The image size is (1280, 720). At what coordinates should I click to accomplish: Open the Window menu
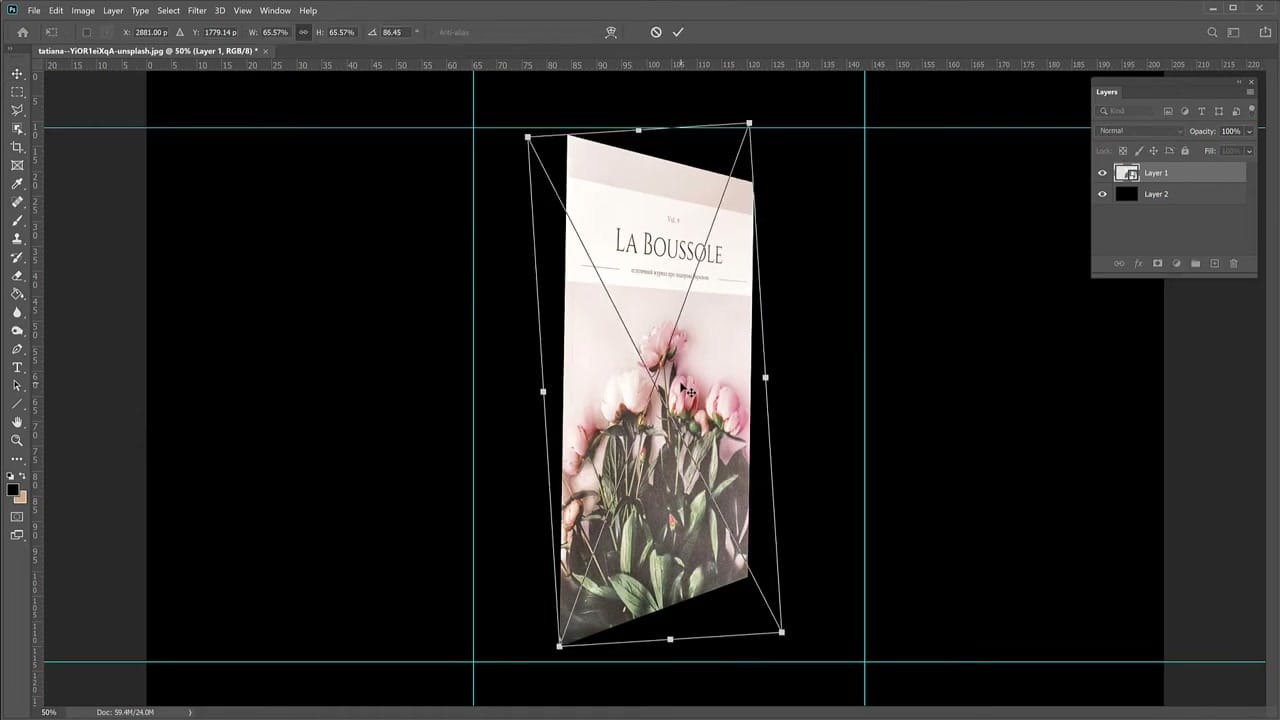click(275, 10)
